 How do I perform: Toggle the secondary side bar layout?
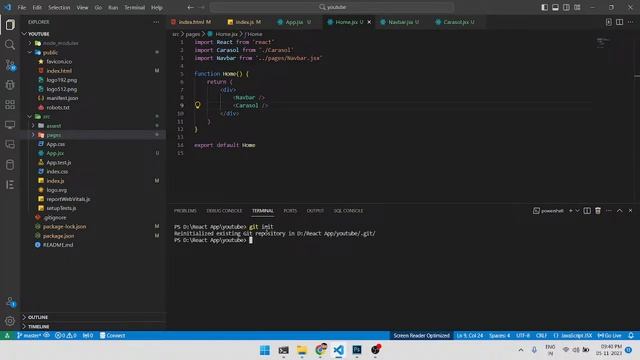click(x=567, y=7)
